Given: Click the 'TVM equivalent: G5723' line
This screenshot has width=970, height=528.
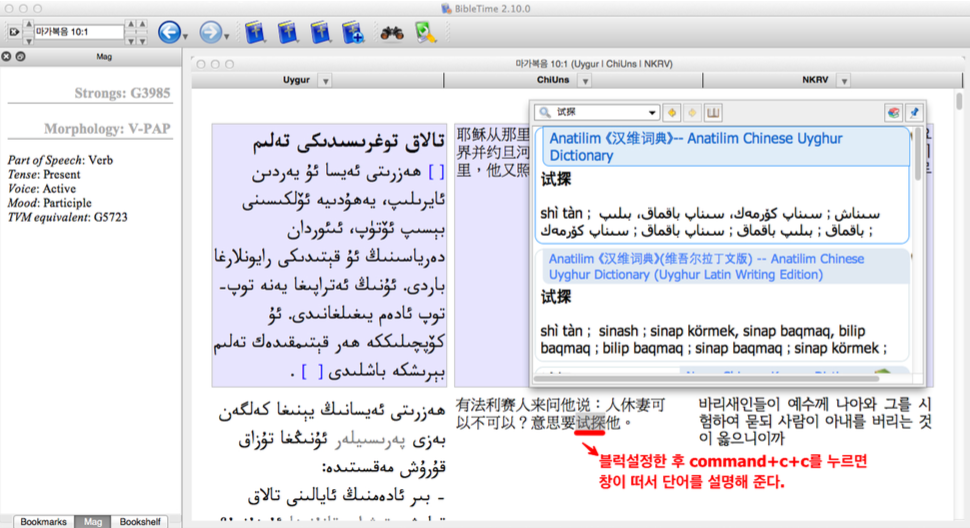Looking at the screenshot, I should pos(67,217).
